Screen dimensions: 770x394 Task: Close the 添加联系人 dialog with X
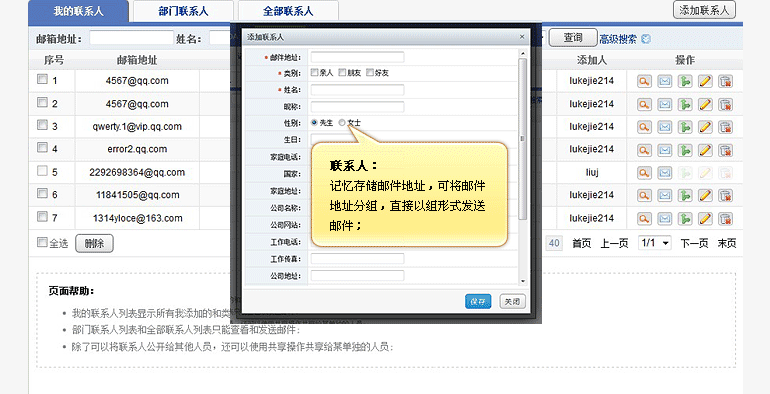[x=522, y=36]
